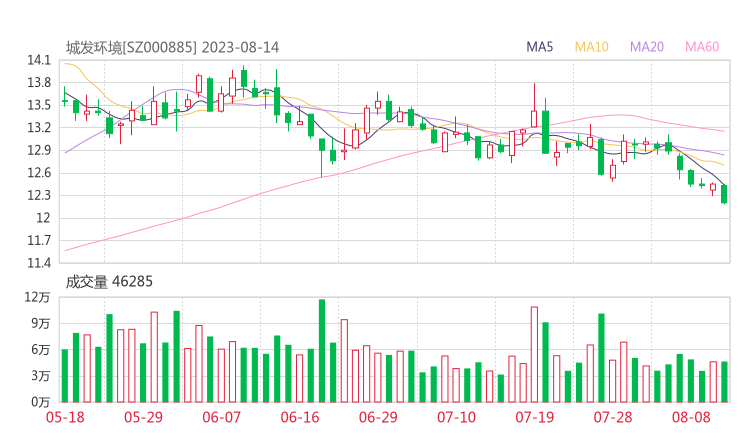Click the 11.4 price axis label
This screenshot has width=740, height=440.
[x=39, y=263]
